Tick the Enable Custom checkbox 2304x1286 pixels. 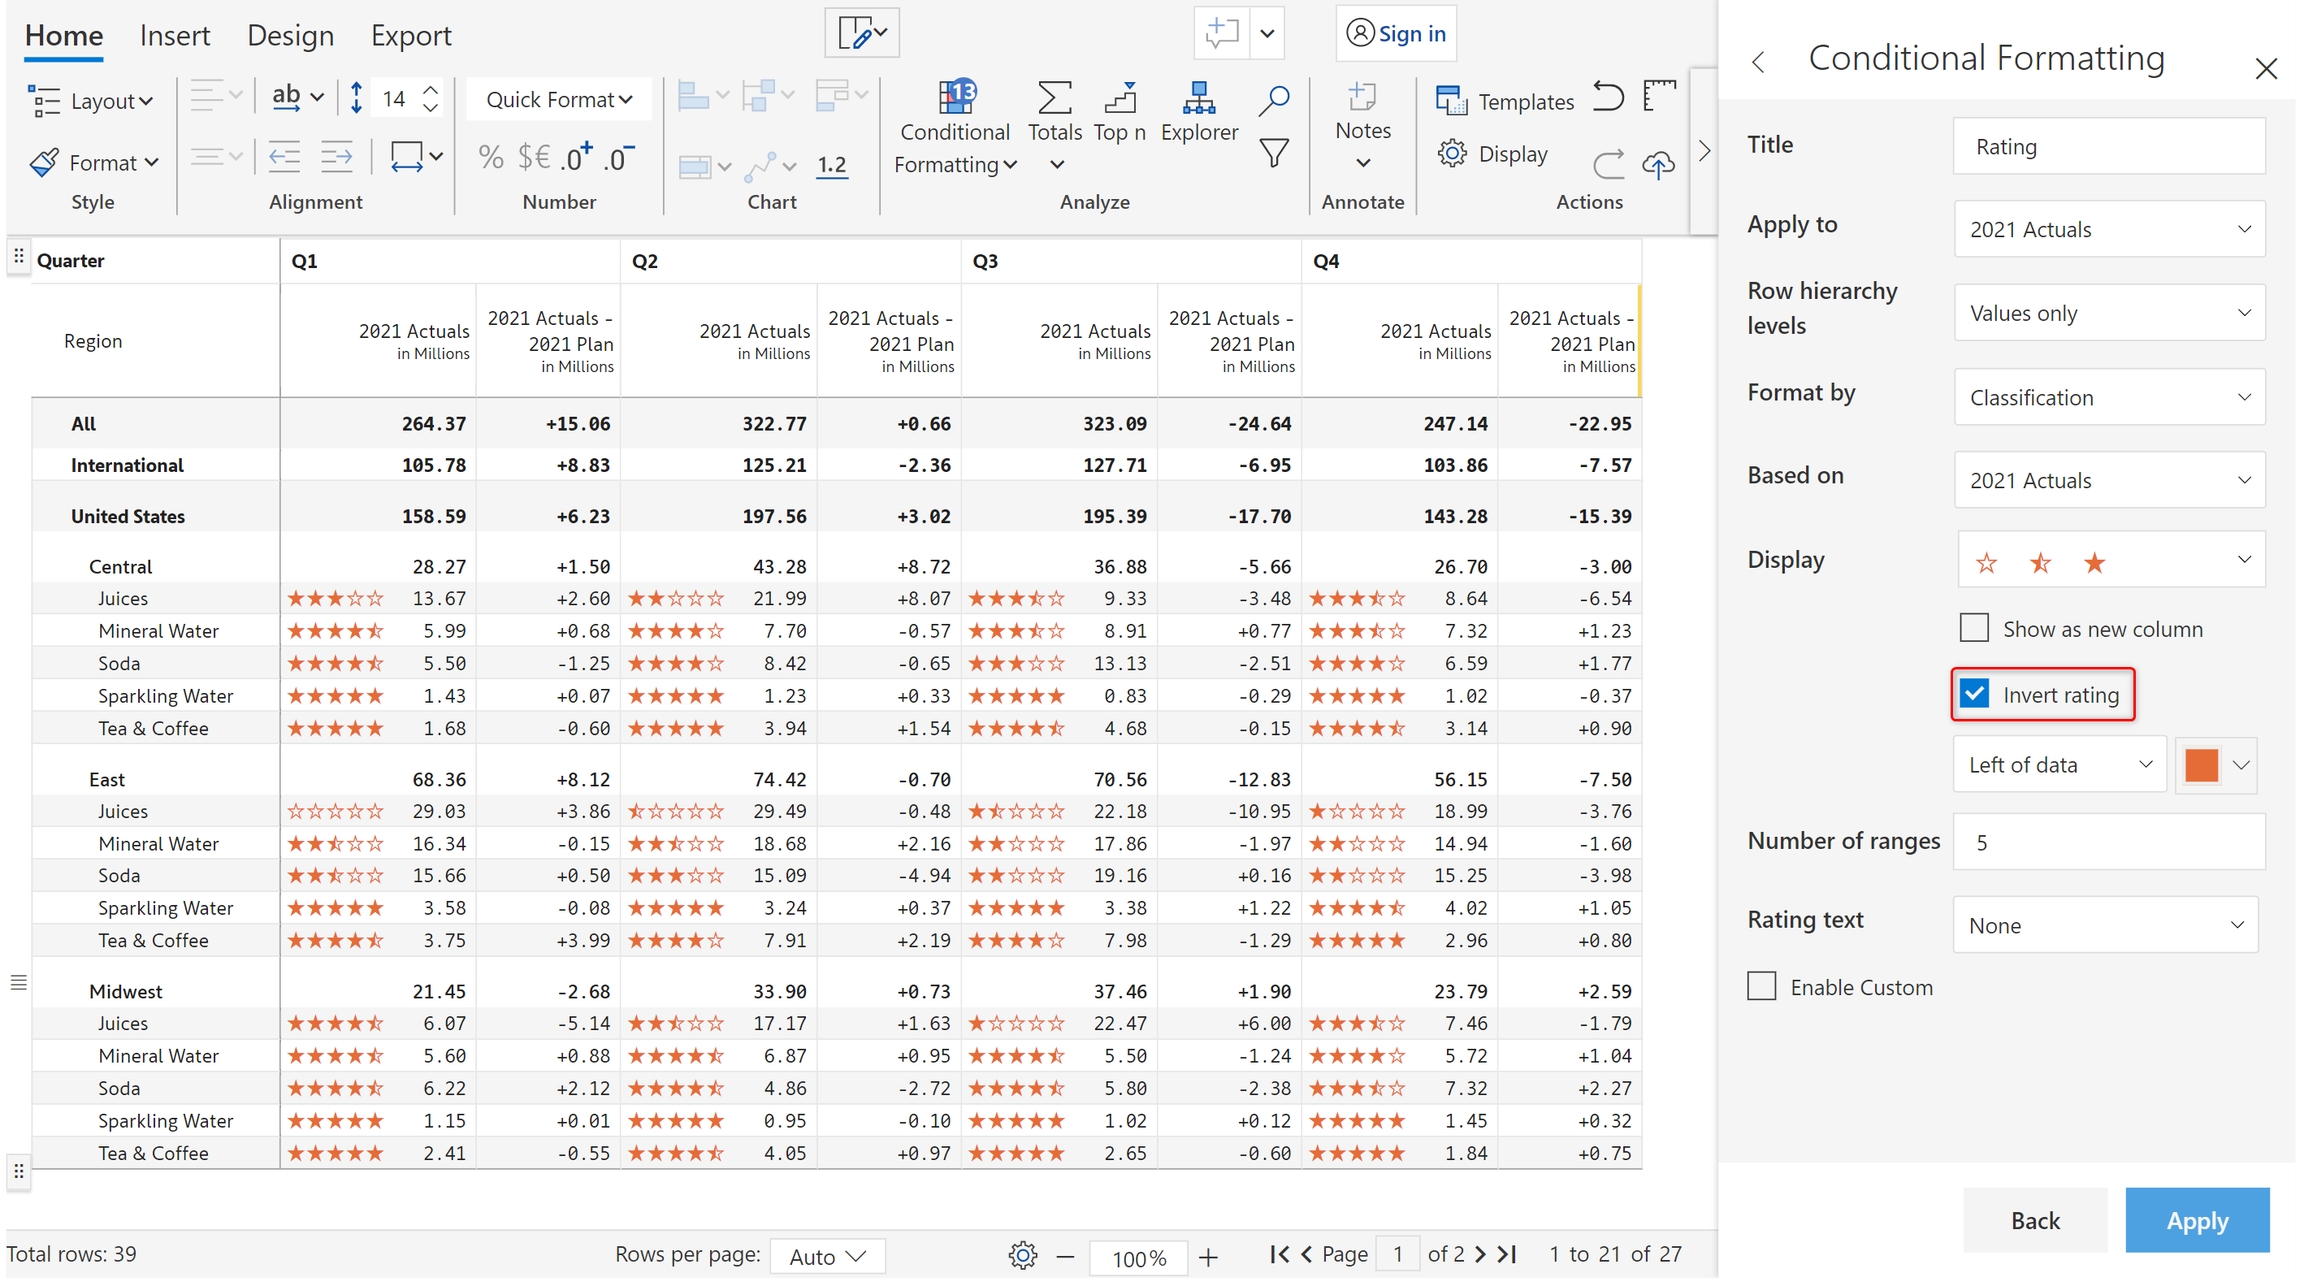pyautogui.click(x=1762, y=986)
